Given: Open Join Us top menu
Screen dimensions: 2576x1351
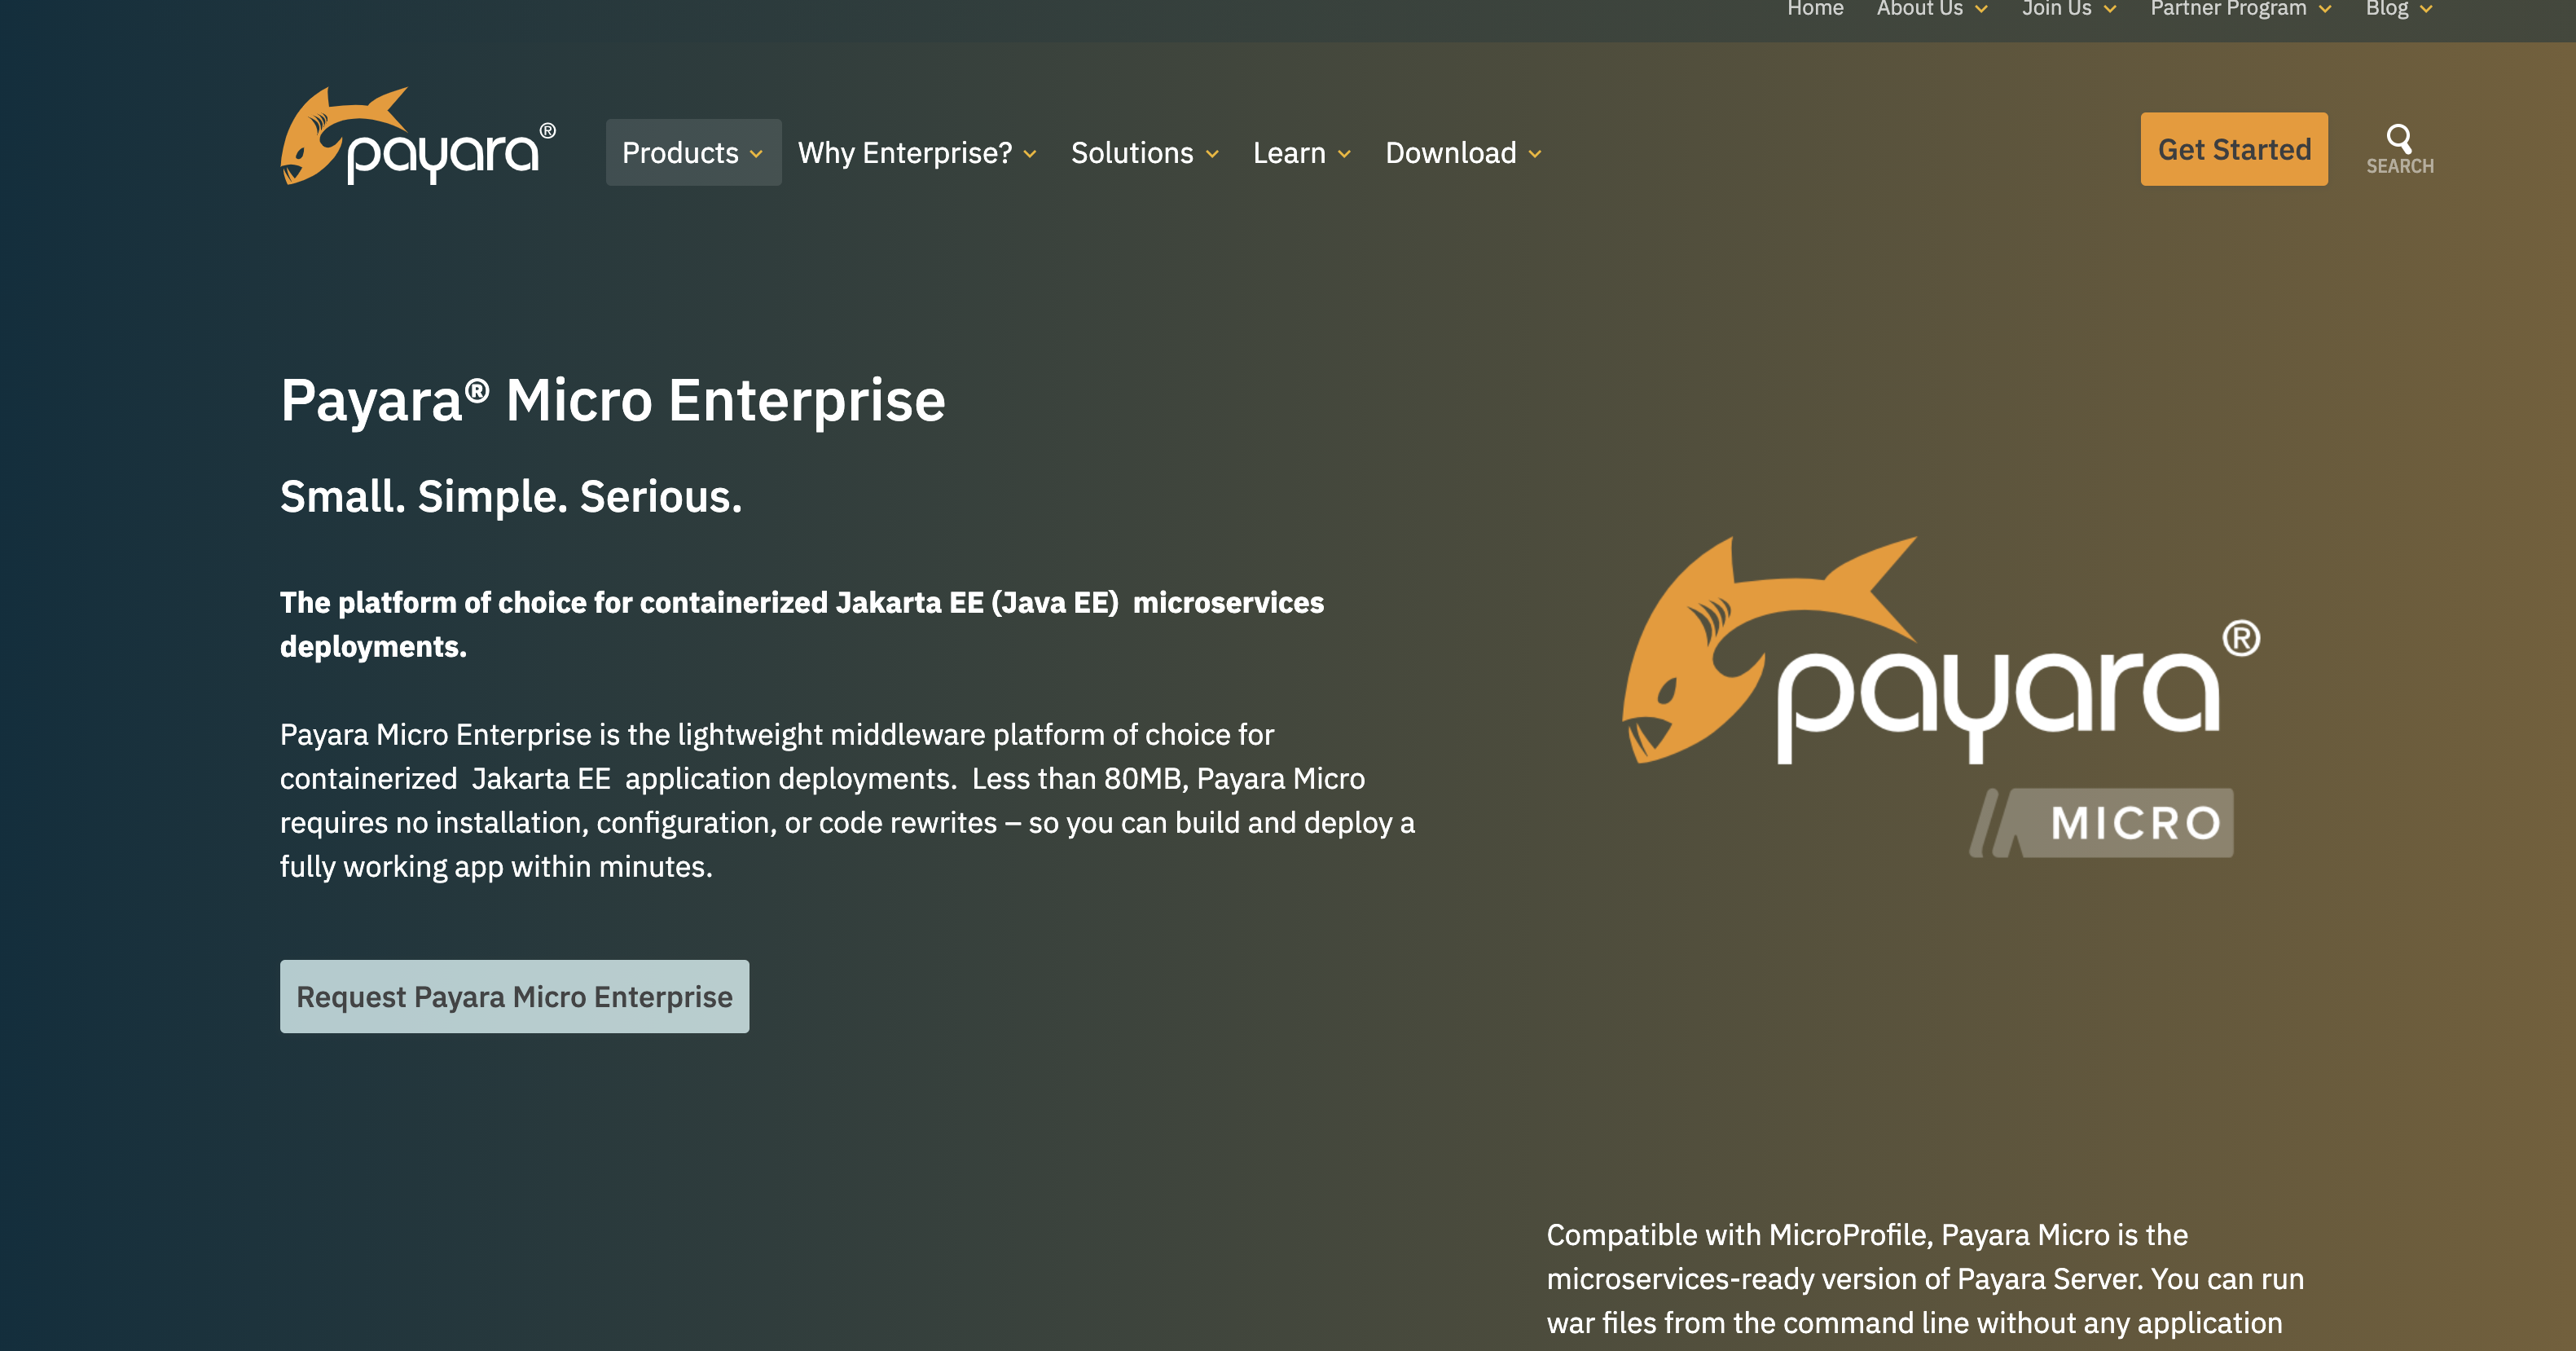Looking at the screenshot, I should [x=2056, y=9].
